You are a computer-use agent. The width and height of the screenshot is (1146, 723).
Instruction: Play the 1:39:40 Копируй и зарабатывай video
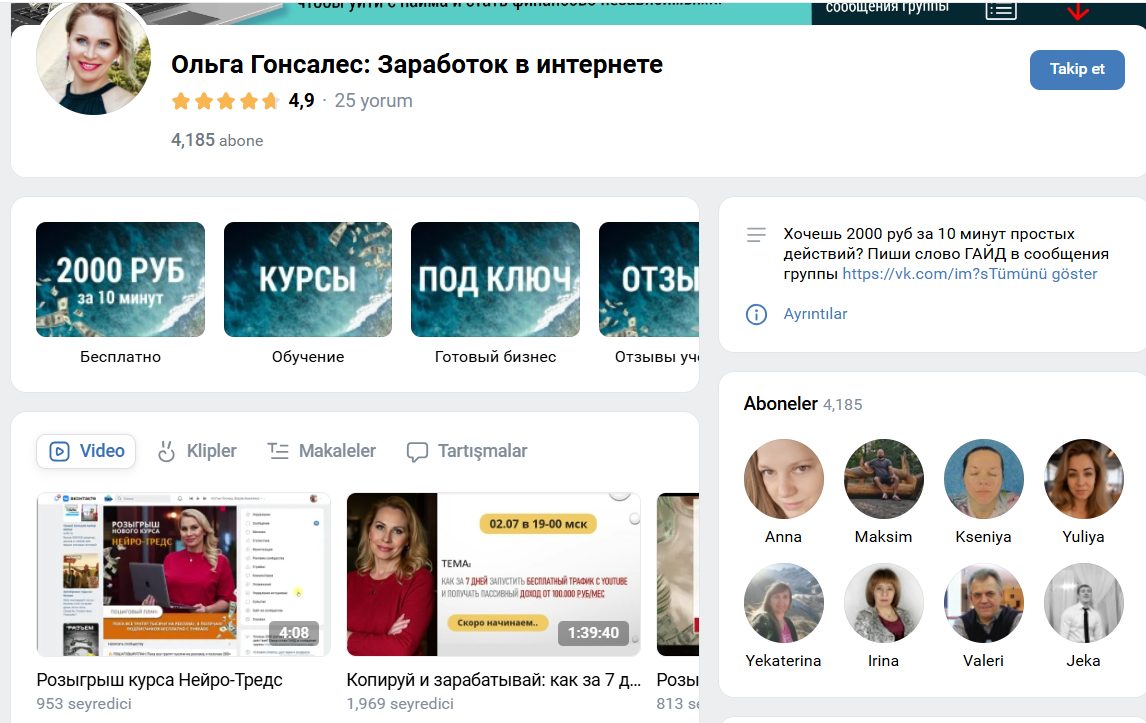pos(493,574)
